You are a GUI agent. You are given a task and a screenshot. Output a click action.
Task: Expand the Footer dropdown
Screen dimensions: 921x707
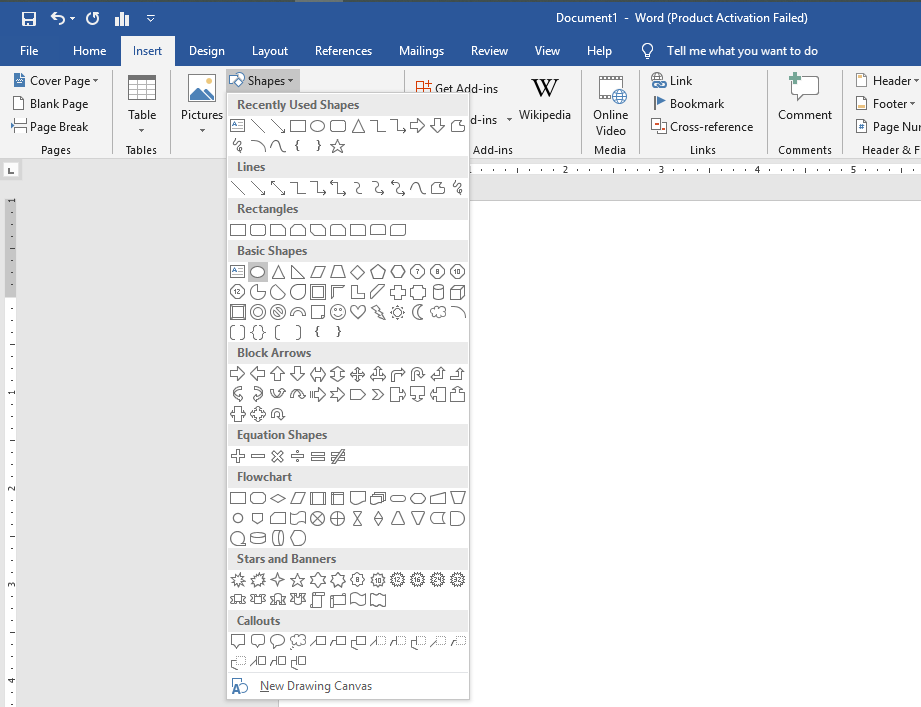912,104
